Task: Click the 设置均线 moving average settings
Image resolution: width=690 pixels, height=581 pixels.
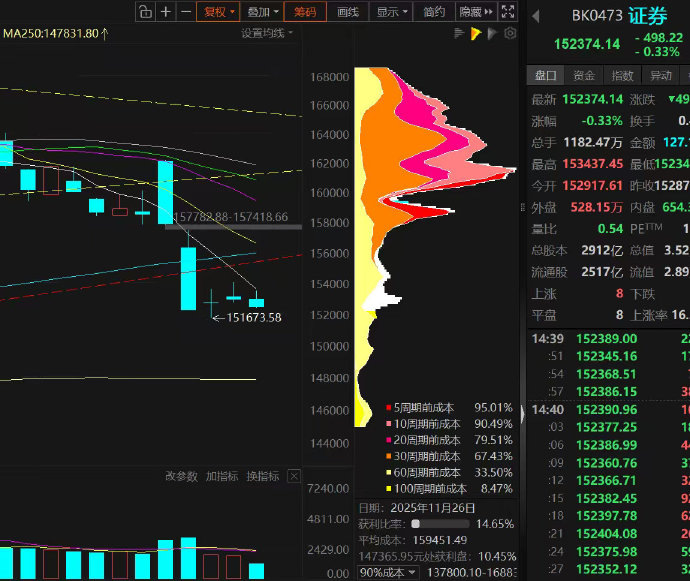Action: (x=266, y=33)
